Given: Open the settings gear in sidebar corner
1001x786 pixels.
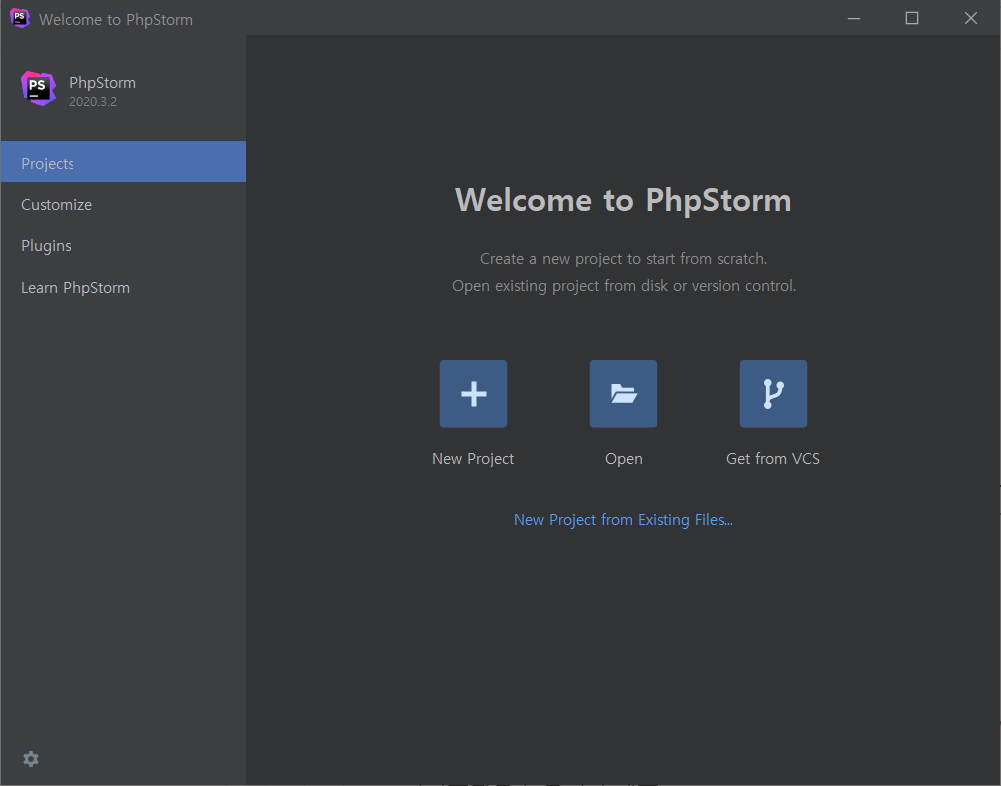Looking at the screenshot, I should 31,759.
